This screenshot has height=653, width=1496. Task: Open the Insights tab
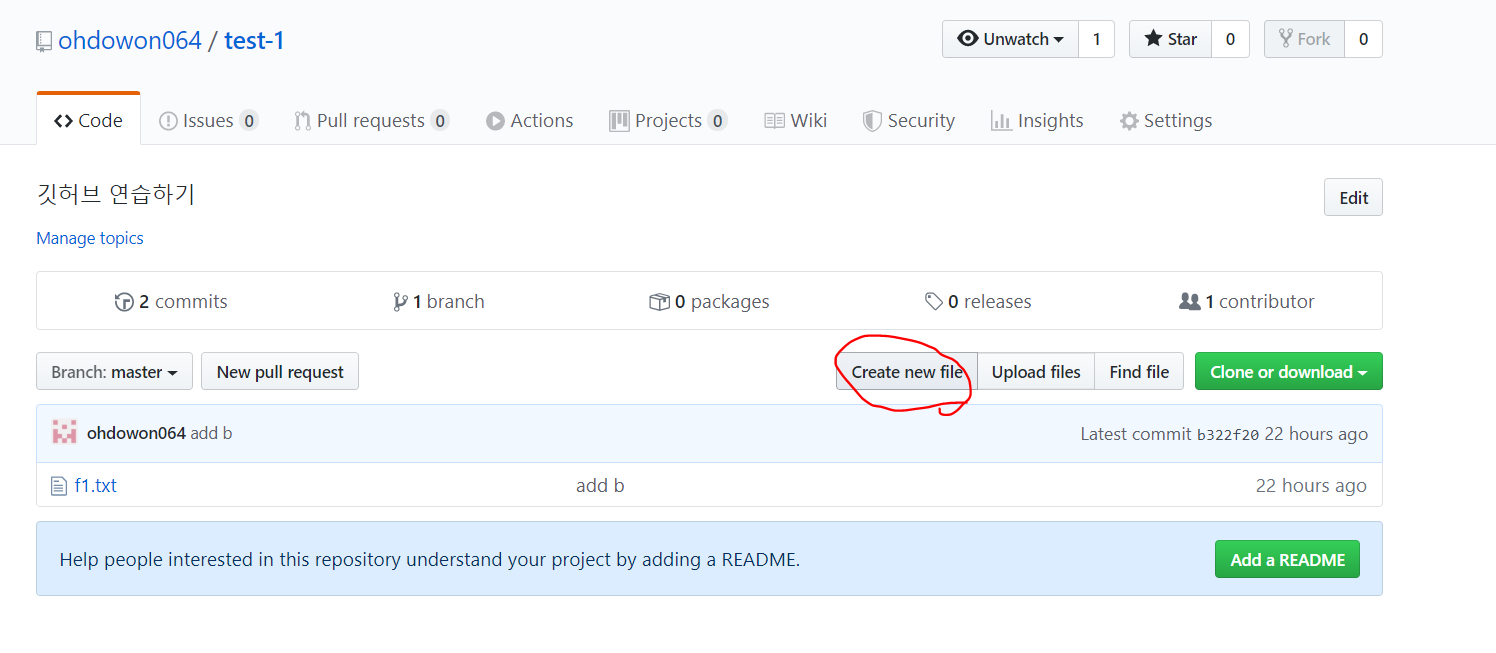pyautogui.click(x=1037, y=120)
